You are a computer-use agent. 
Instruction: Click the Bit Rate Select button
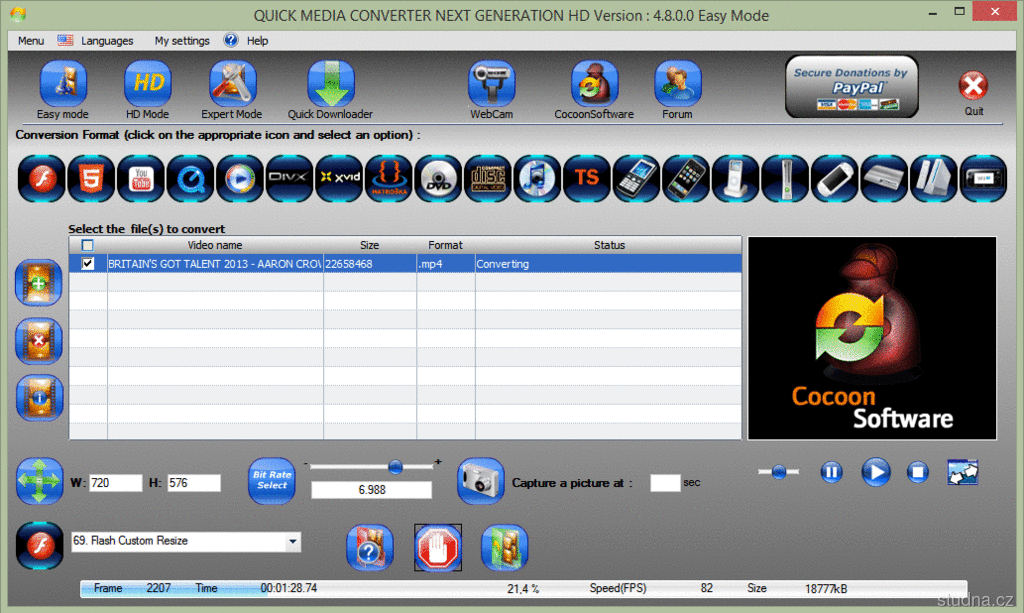[x=272, y=481]
